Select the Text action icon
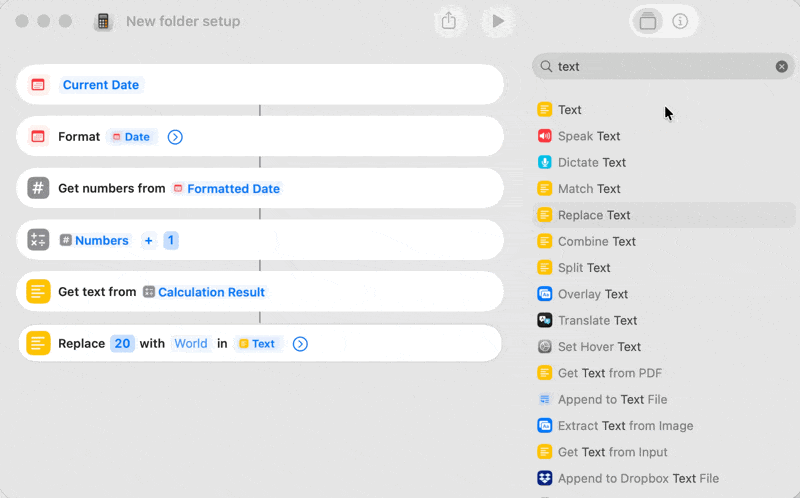This screenshot has height=498, width=800. (544, 110)
